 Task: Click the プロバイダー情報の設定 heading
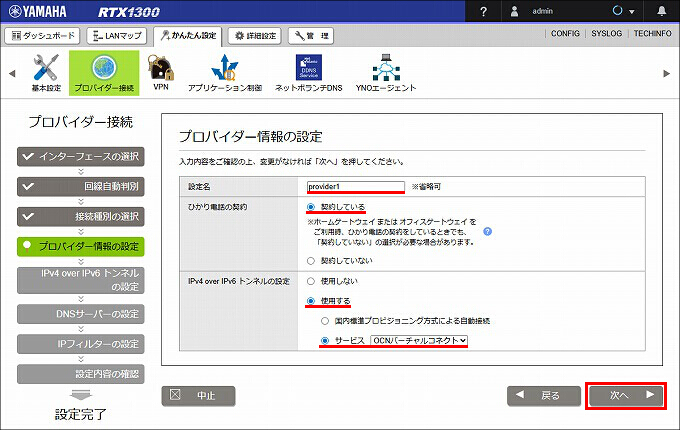[x=251, y=137]
